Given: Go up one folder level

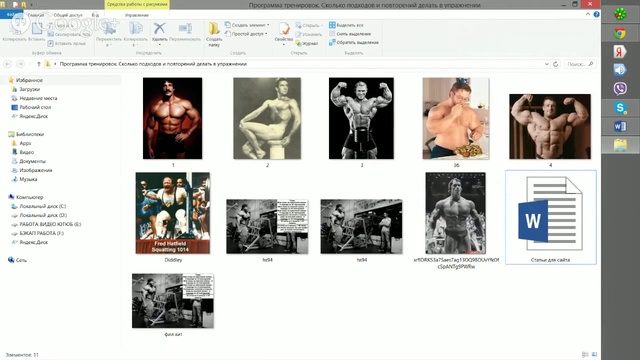Looking at the screenshot, I should point(39,64).
